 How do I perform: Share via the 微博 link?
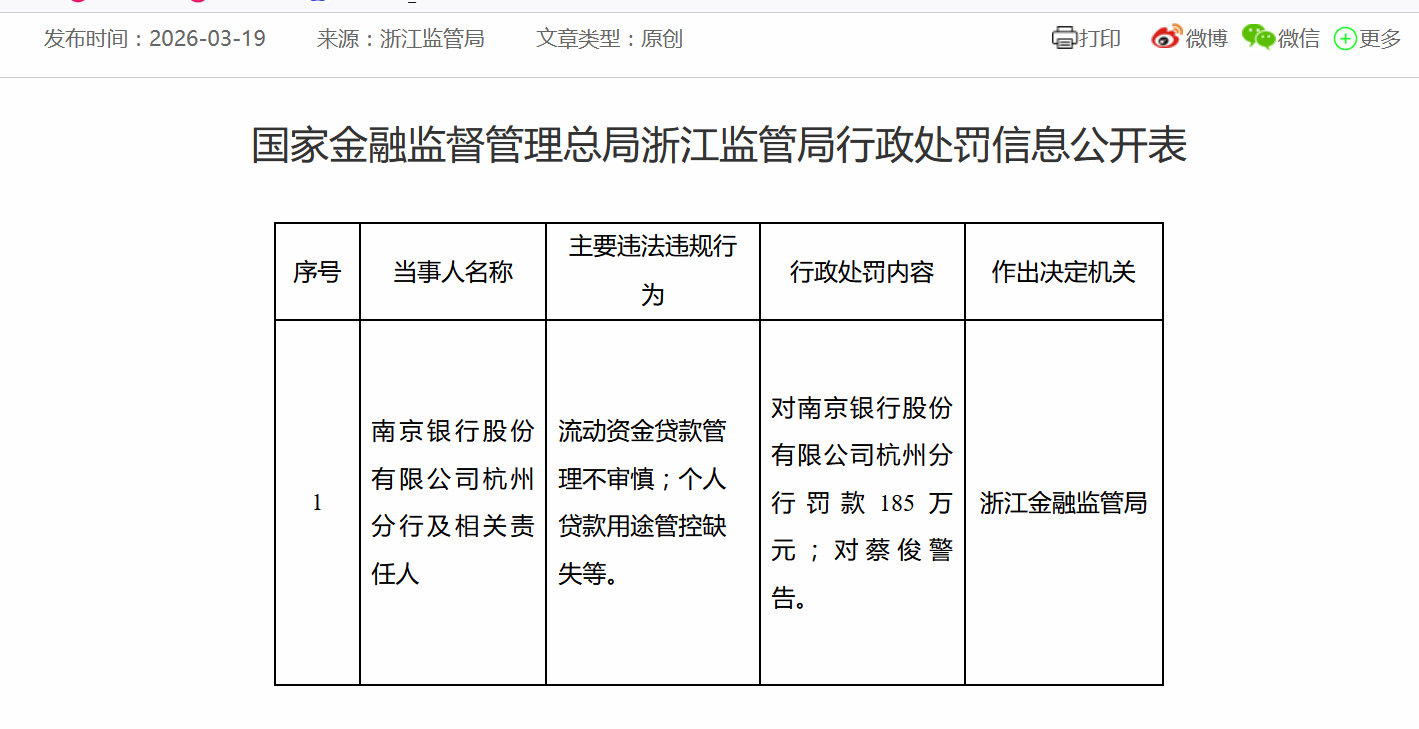coord(1207,38)
